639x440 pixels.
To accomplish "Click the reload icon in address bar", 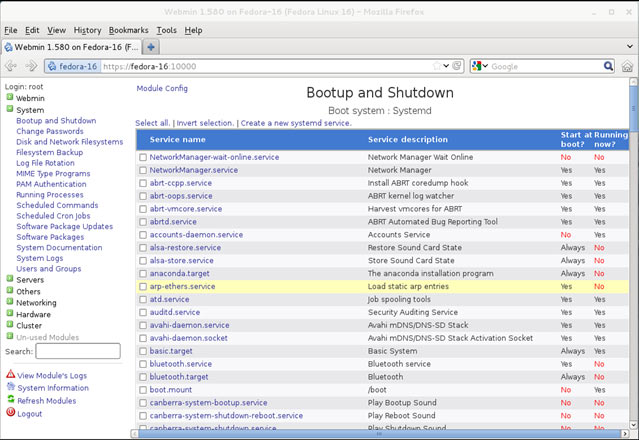I will (457, 66).
